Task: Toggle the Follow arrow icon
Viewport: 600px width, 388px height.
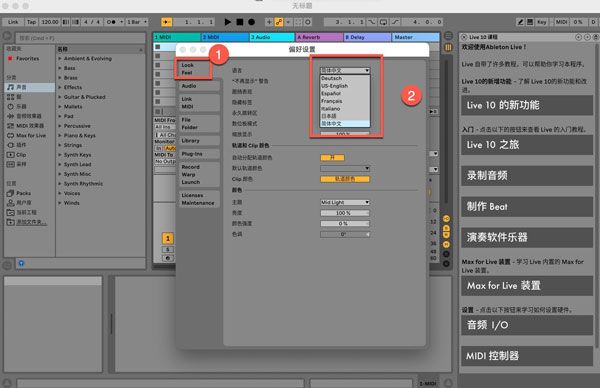Action: pyautogui.click(x=166, y=22)
